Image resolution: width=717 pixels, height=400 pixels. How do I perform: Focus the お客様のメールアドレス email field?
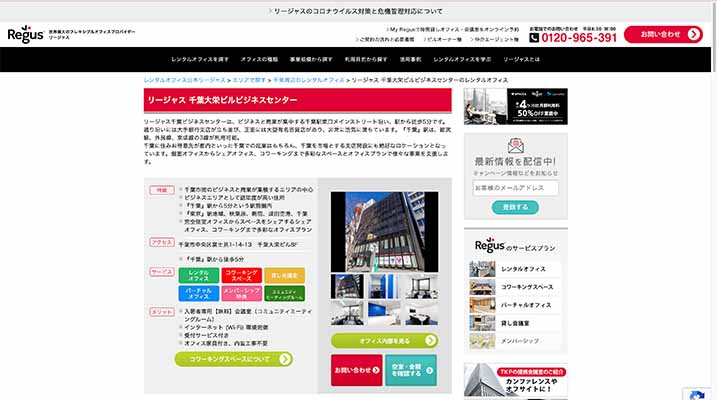coord(515,188)
